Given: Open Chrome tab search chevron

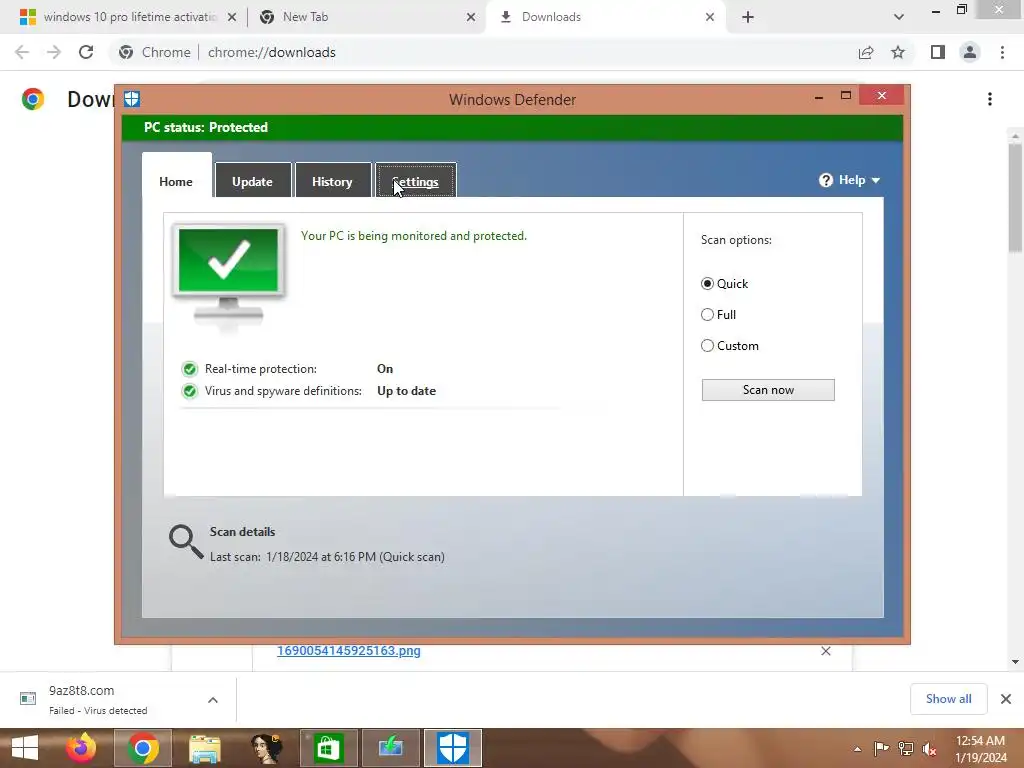Looking at the screenshot, I should click(x=899, y=17).
